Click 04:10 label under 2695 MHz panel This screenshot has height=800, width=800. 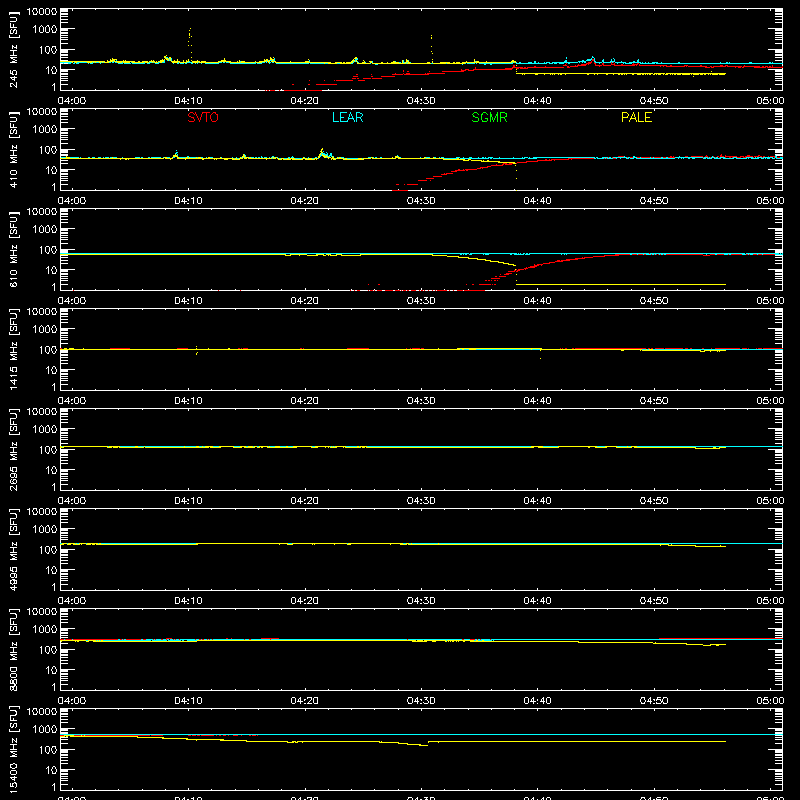(188, 501)
